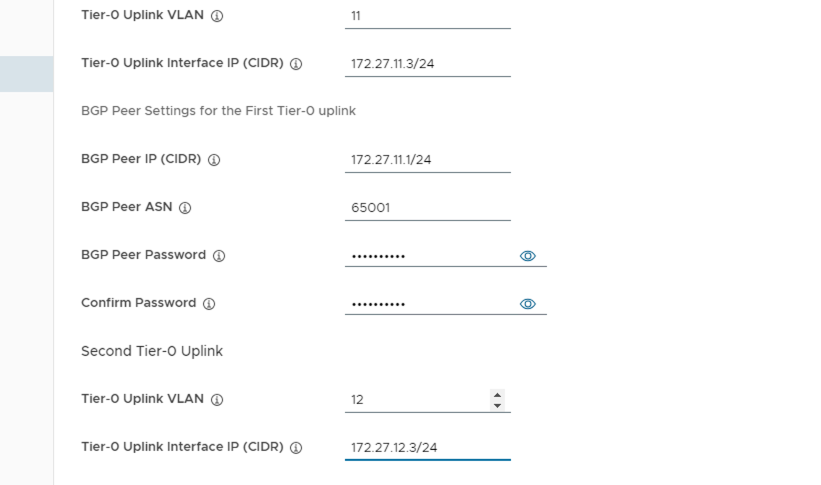Click info icon for first uplink Interface IP

tap(296, 64)
